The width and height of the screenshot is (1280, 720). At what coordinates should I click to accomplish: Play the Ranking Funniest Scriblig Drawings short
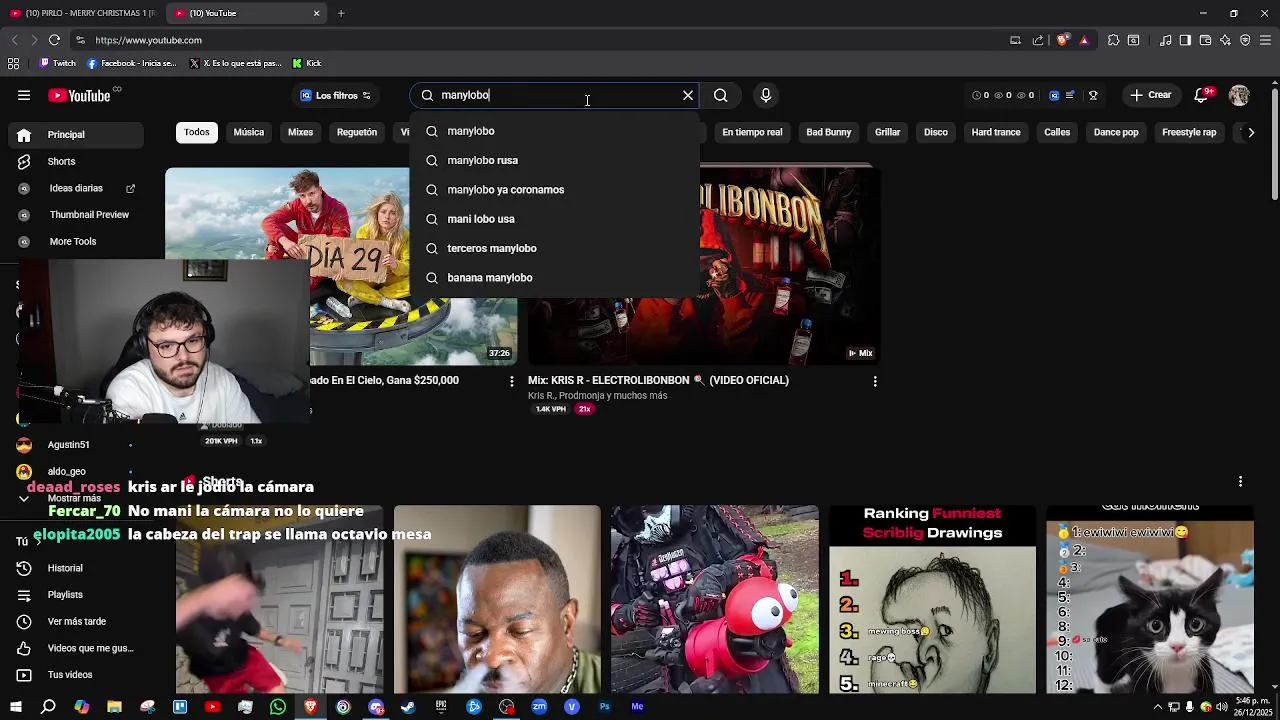click(932, 600)
